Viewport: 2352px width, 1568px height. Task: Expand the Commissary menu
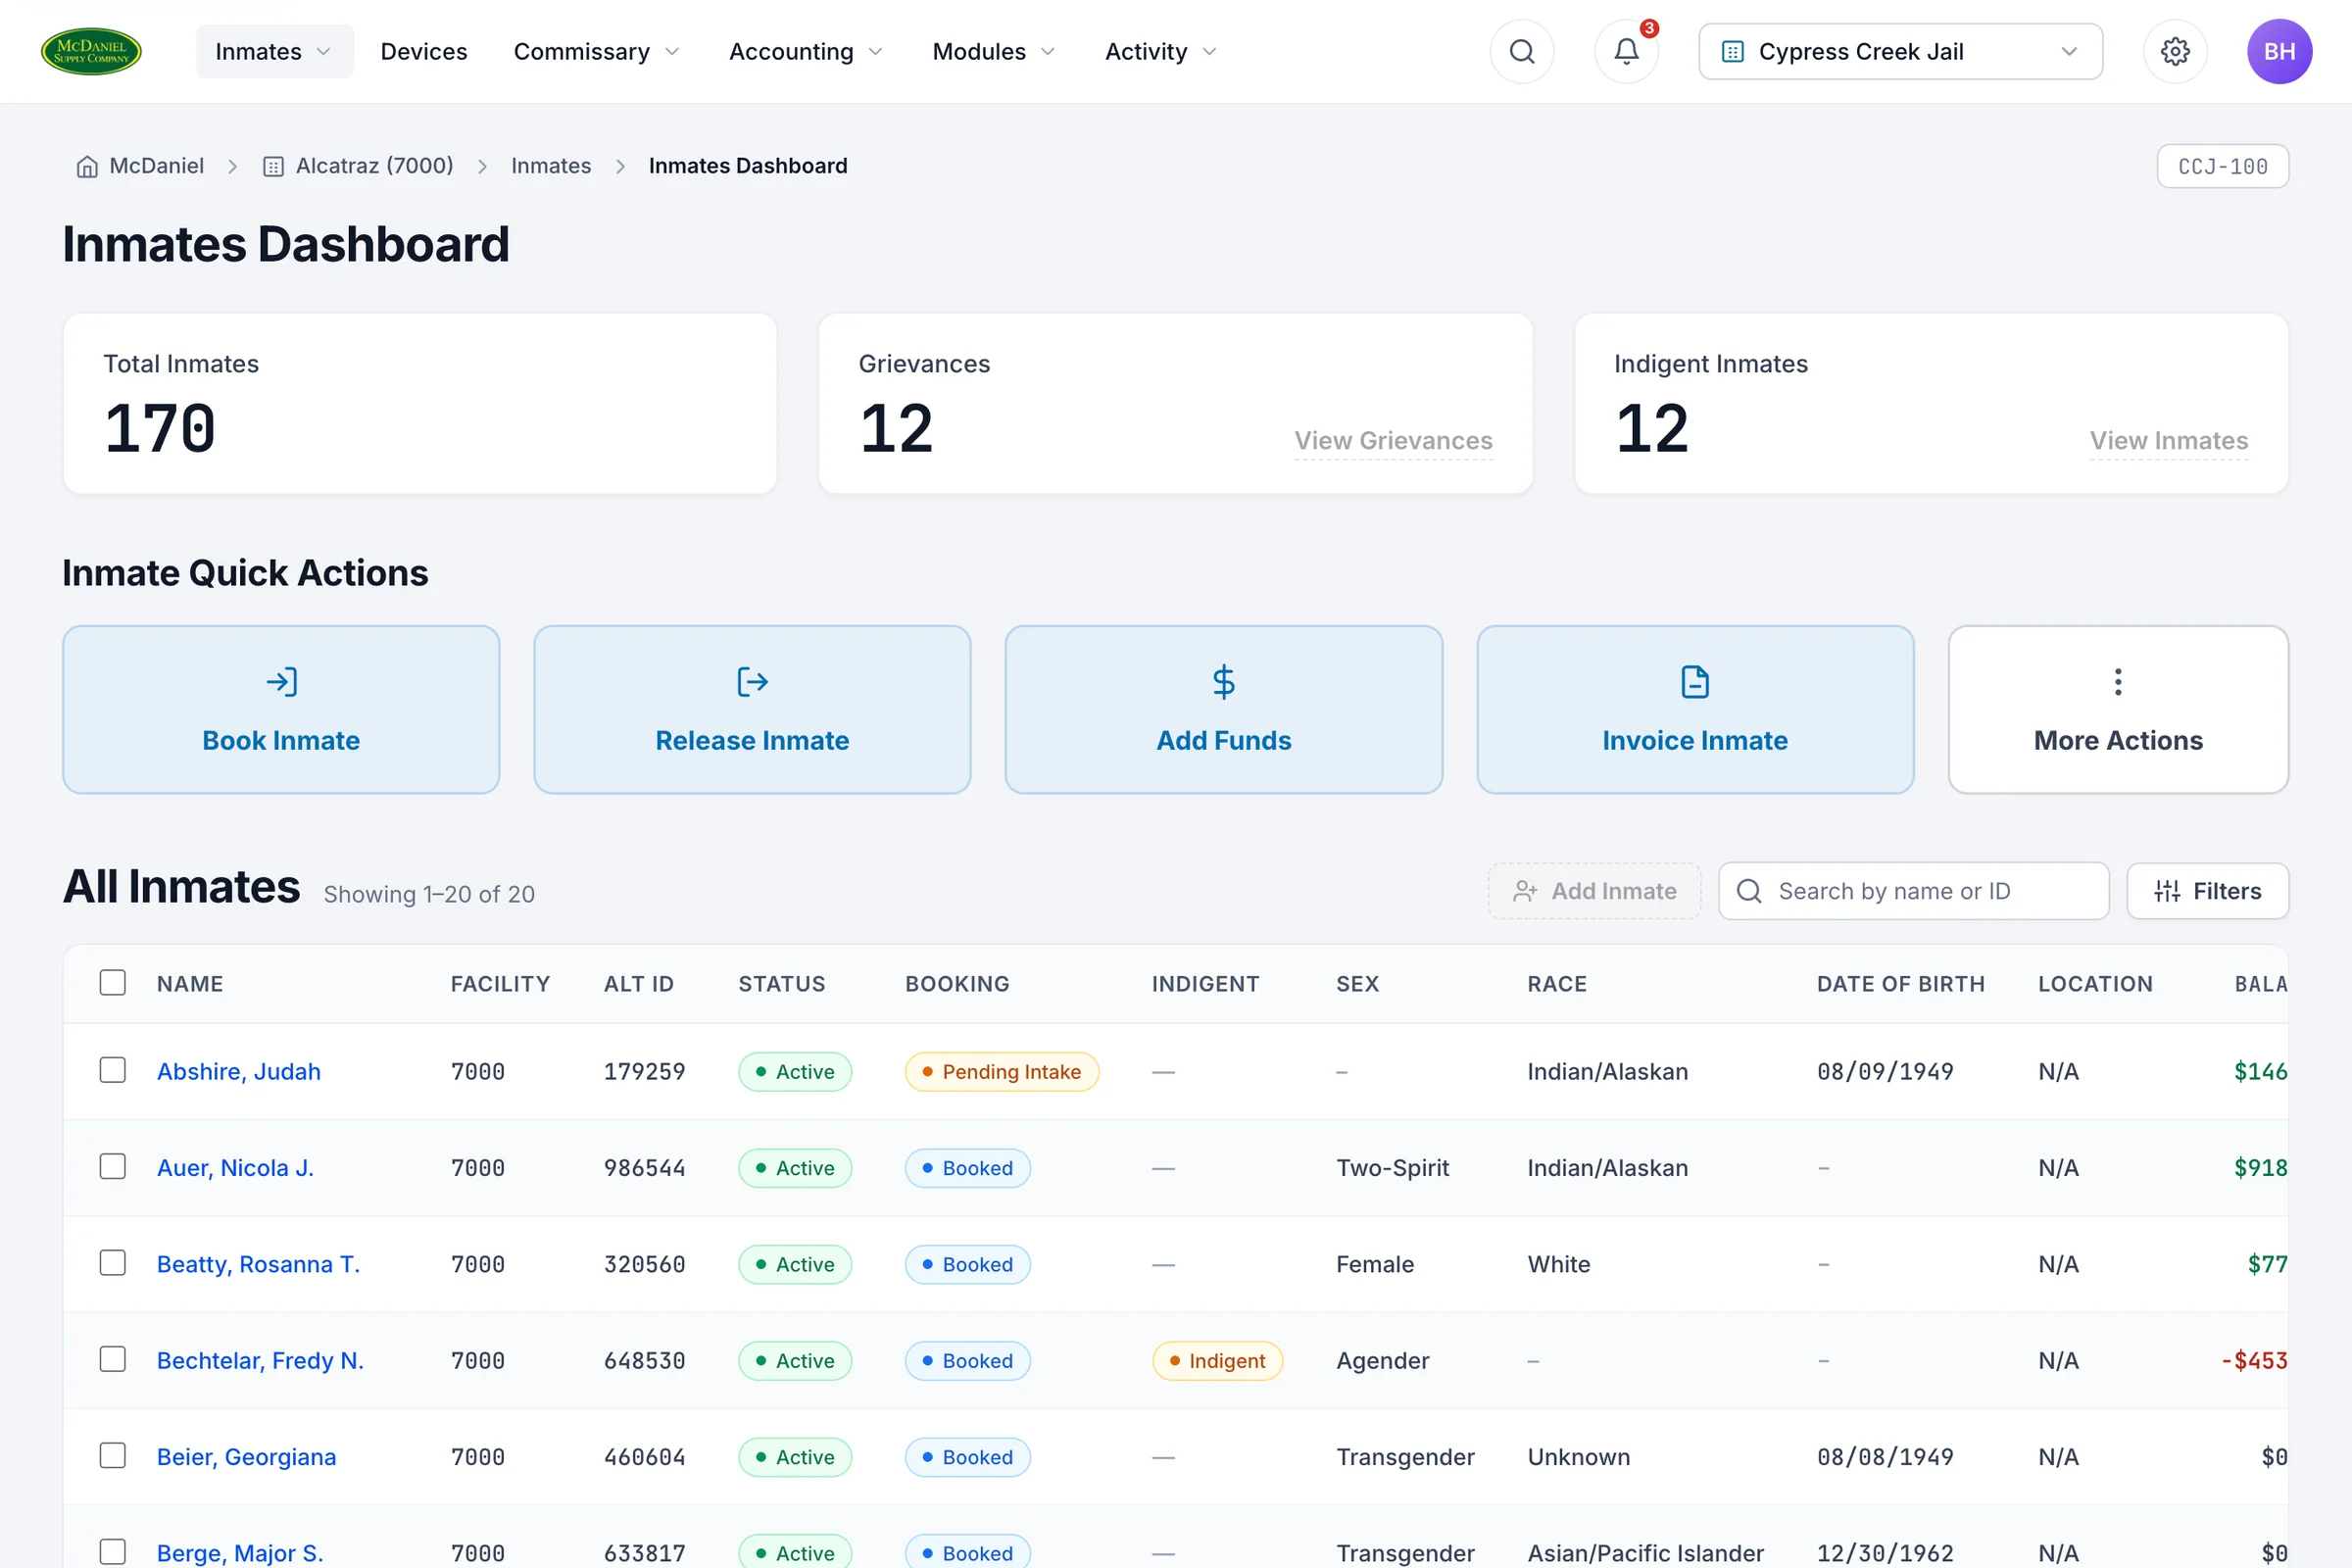(597, 51)
